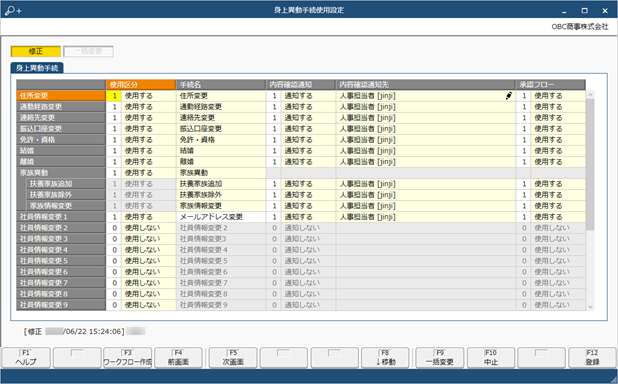
Task: Click the 承認フロー column header
Action: coord(551,85)
